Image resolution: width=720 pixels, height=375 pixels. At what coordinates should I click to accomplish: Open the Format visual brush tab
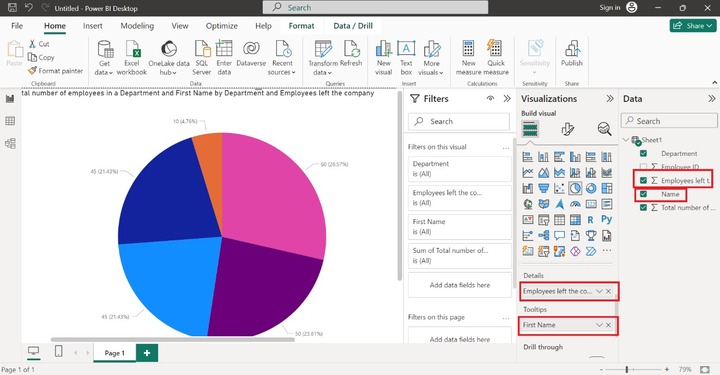coord(568,129)
